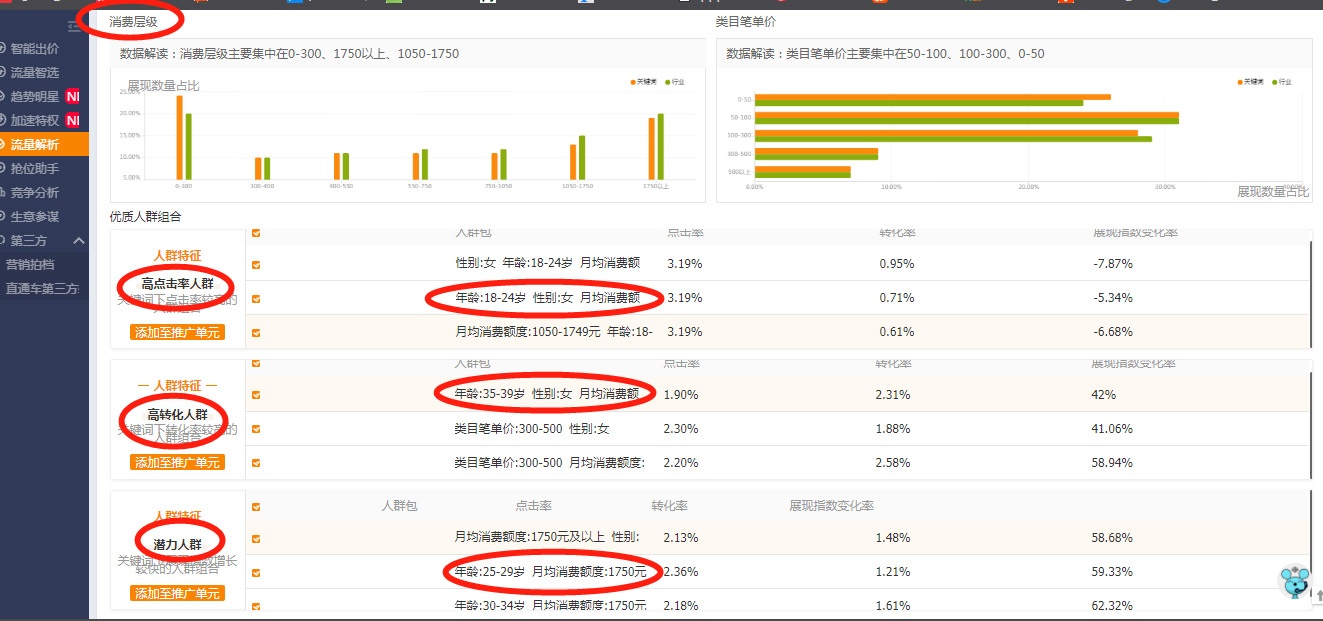The height and width of the screenshot is (621, 1323).
Task: Open 营销拍档 under 第三方
Action: [x=30, y=264]
